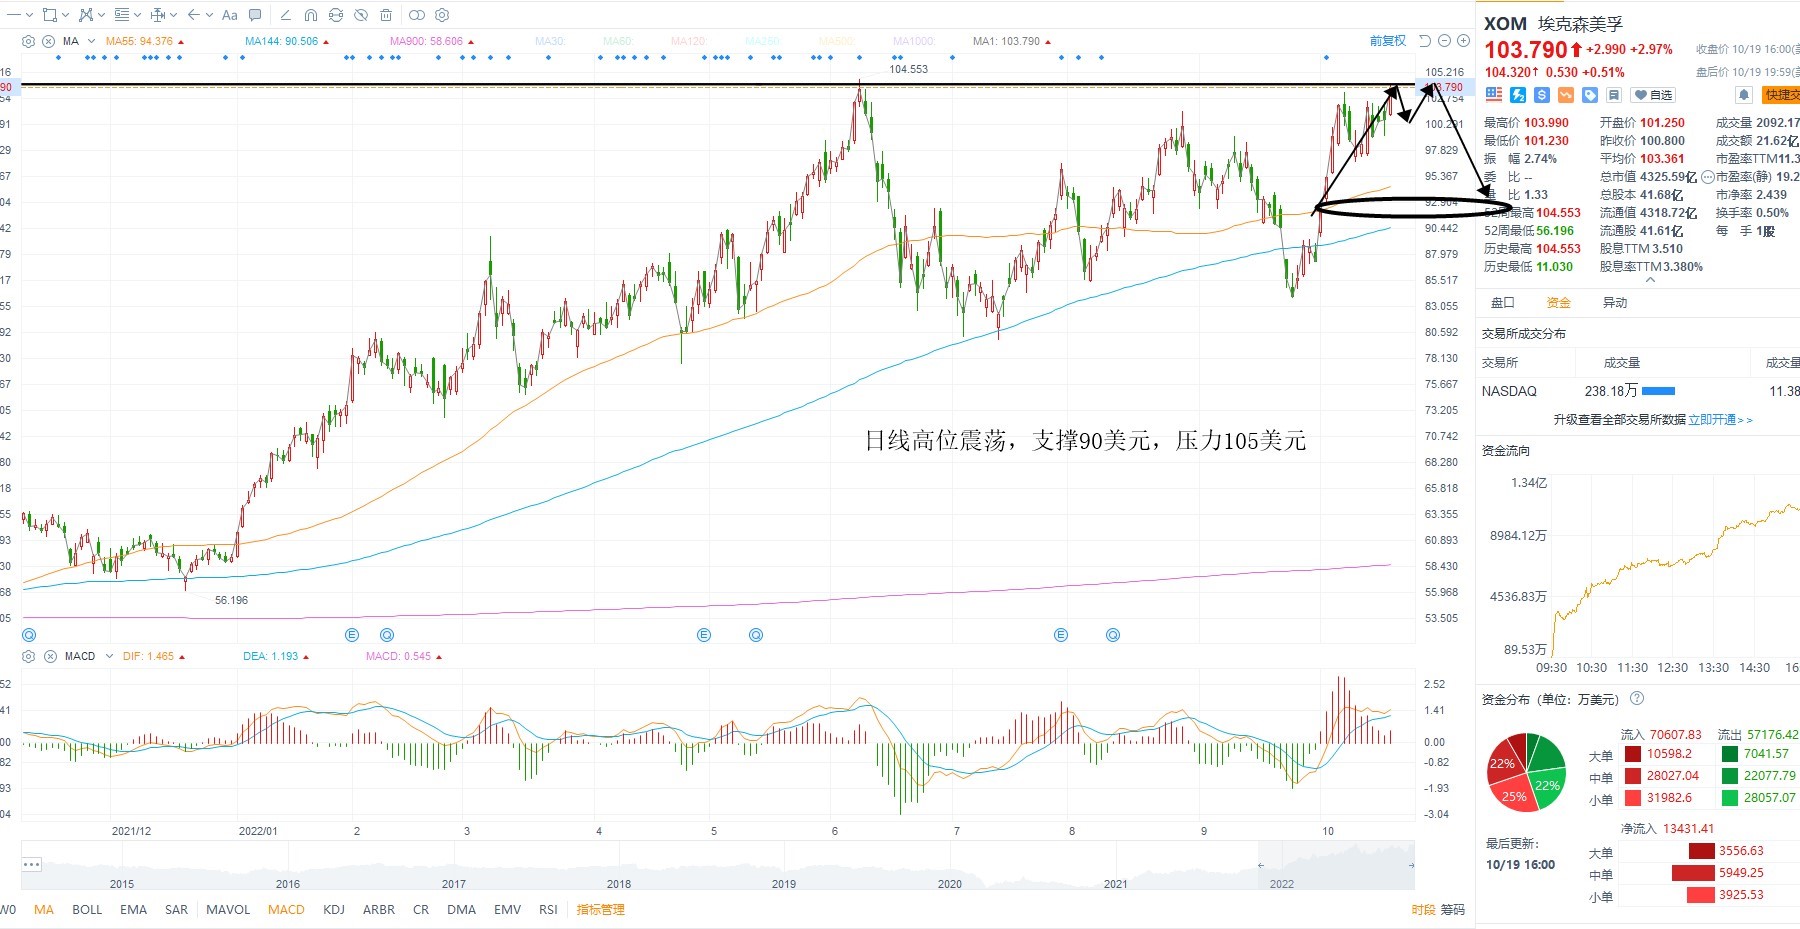1800x929 pixels.
Task: Toggle hide drawings eye icon
Action: pos(361,15)
